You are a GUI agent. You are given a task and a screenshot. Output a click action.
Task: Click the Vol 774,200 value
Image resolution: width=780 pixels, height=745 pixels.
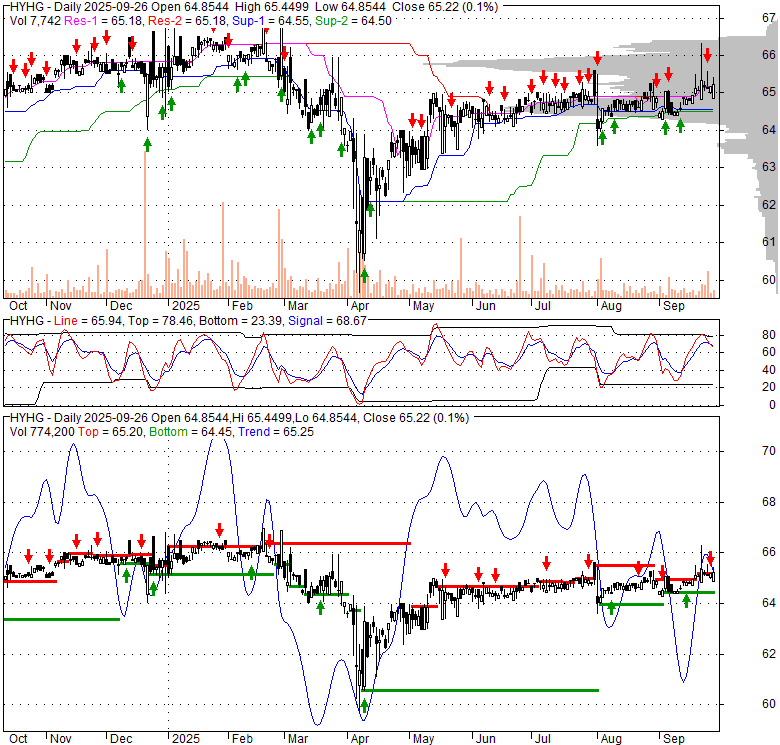[x=42, y=432]
